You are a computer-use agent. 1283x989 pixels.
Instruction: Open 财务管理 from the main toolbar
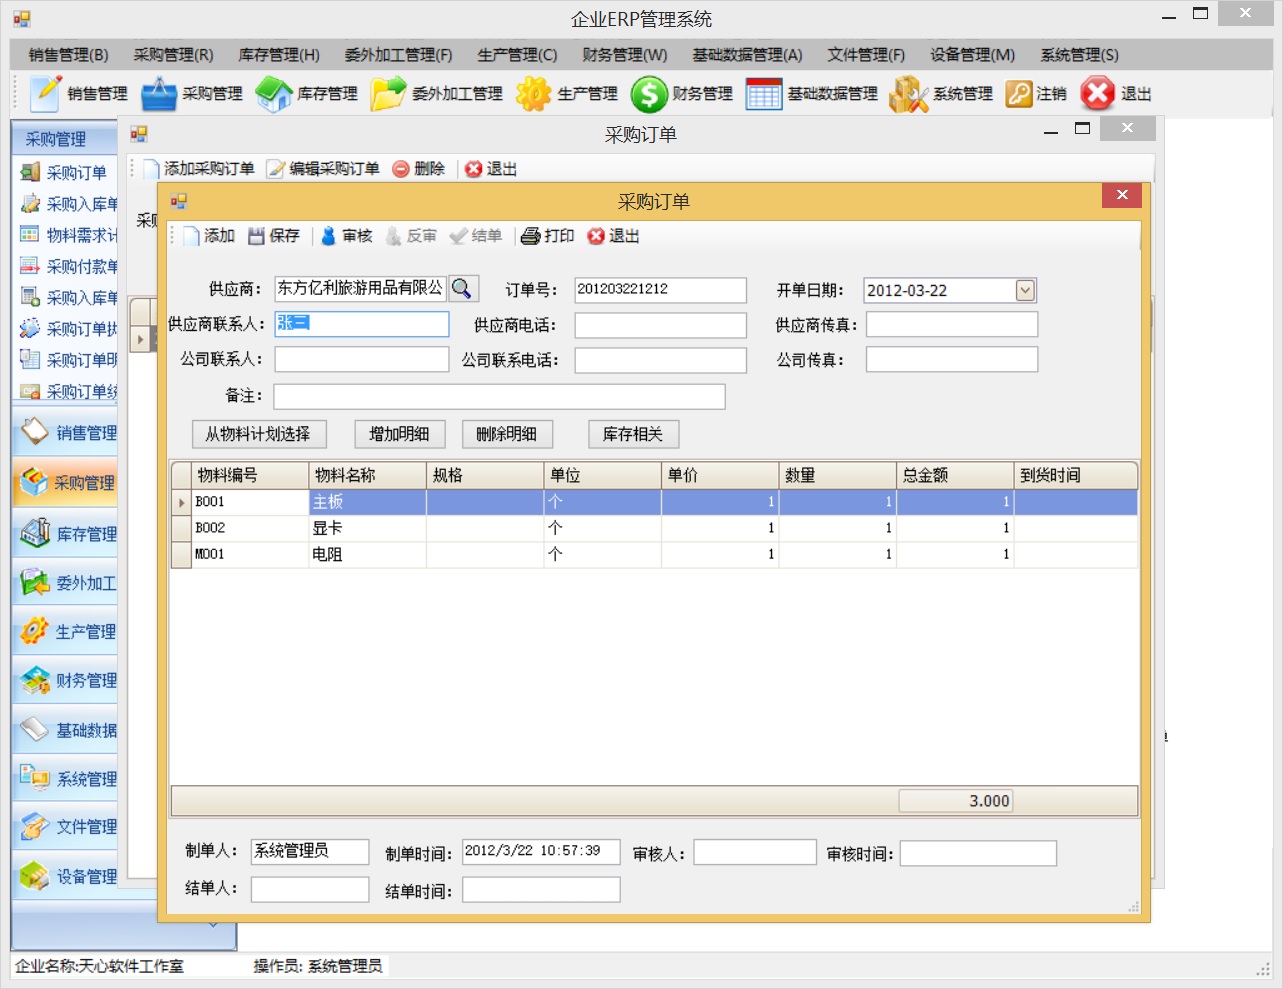pos(649,94)
